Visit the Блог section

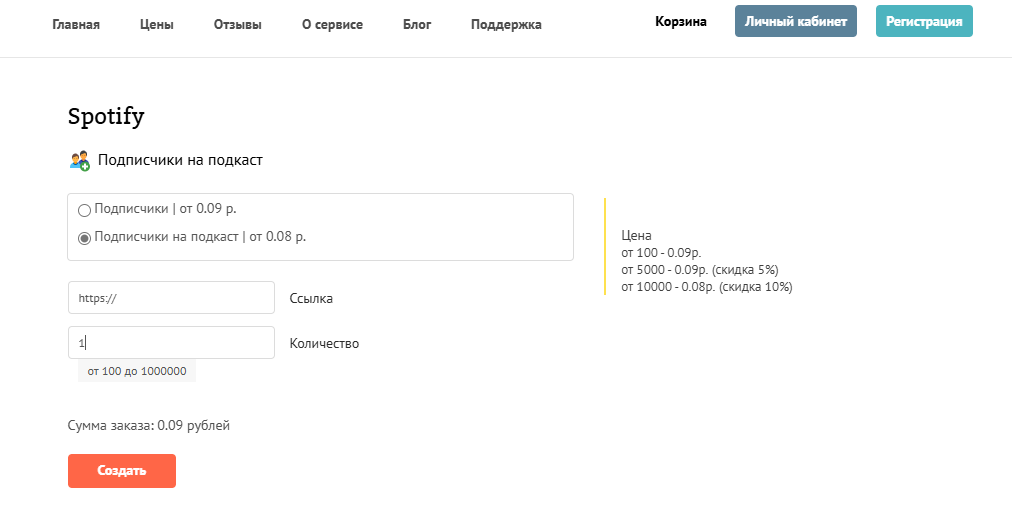[x=417, y=25]
